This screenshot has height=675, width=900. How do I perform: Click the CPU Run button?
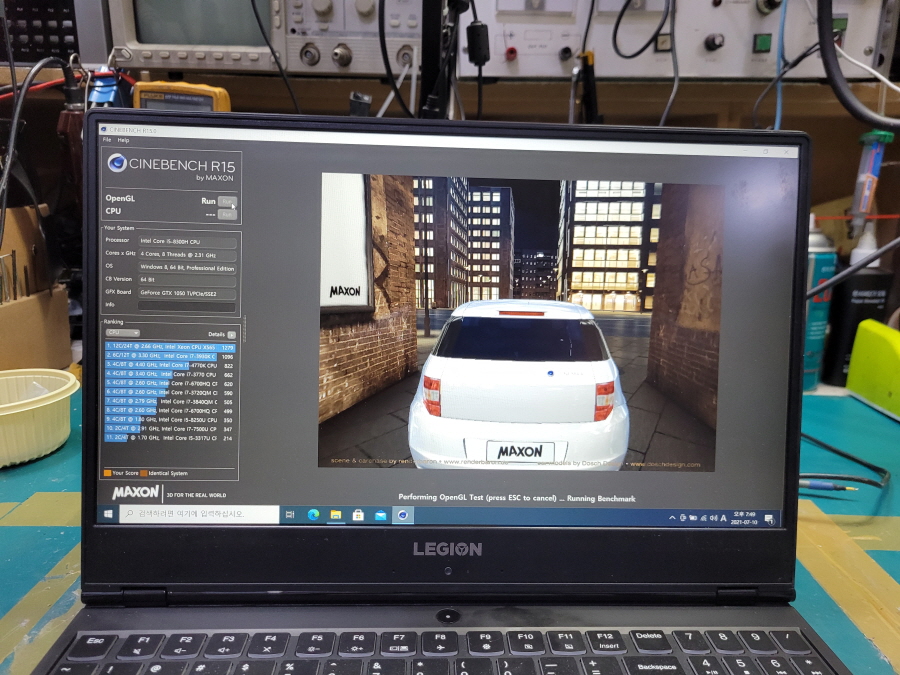227,214
